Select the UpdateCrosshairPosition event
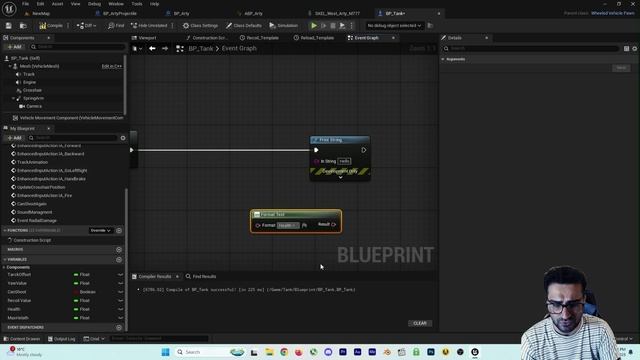Image resolution: width=640 pixels, height=360 pixels. [x=41, y=187]
